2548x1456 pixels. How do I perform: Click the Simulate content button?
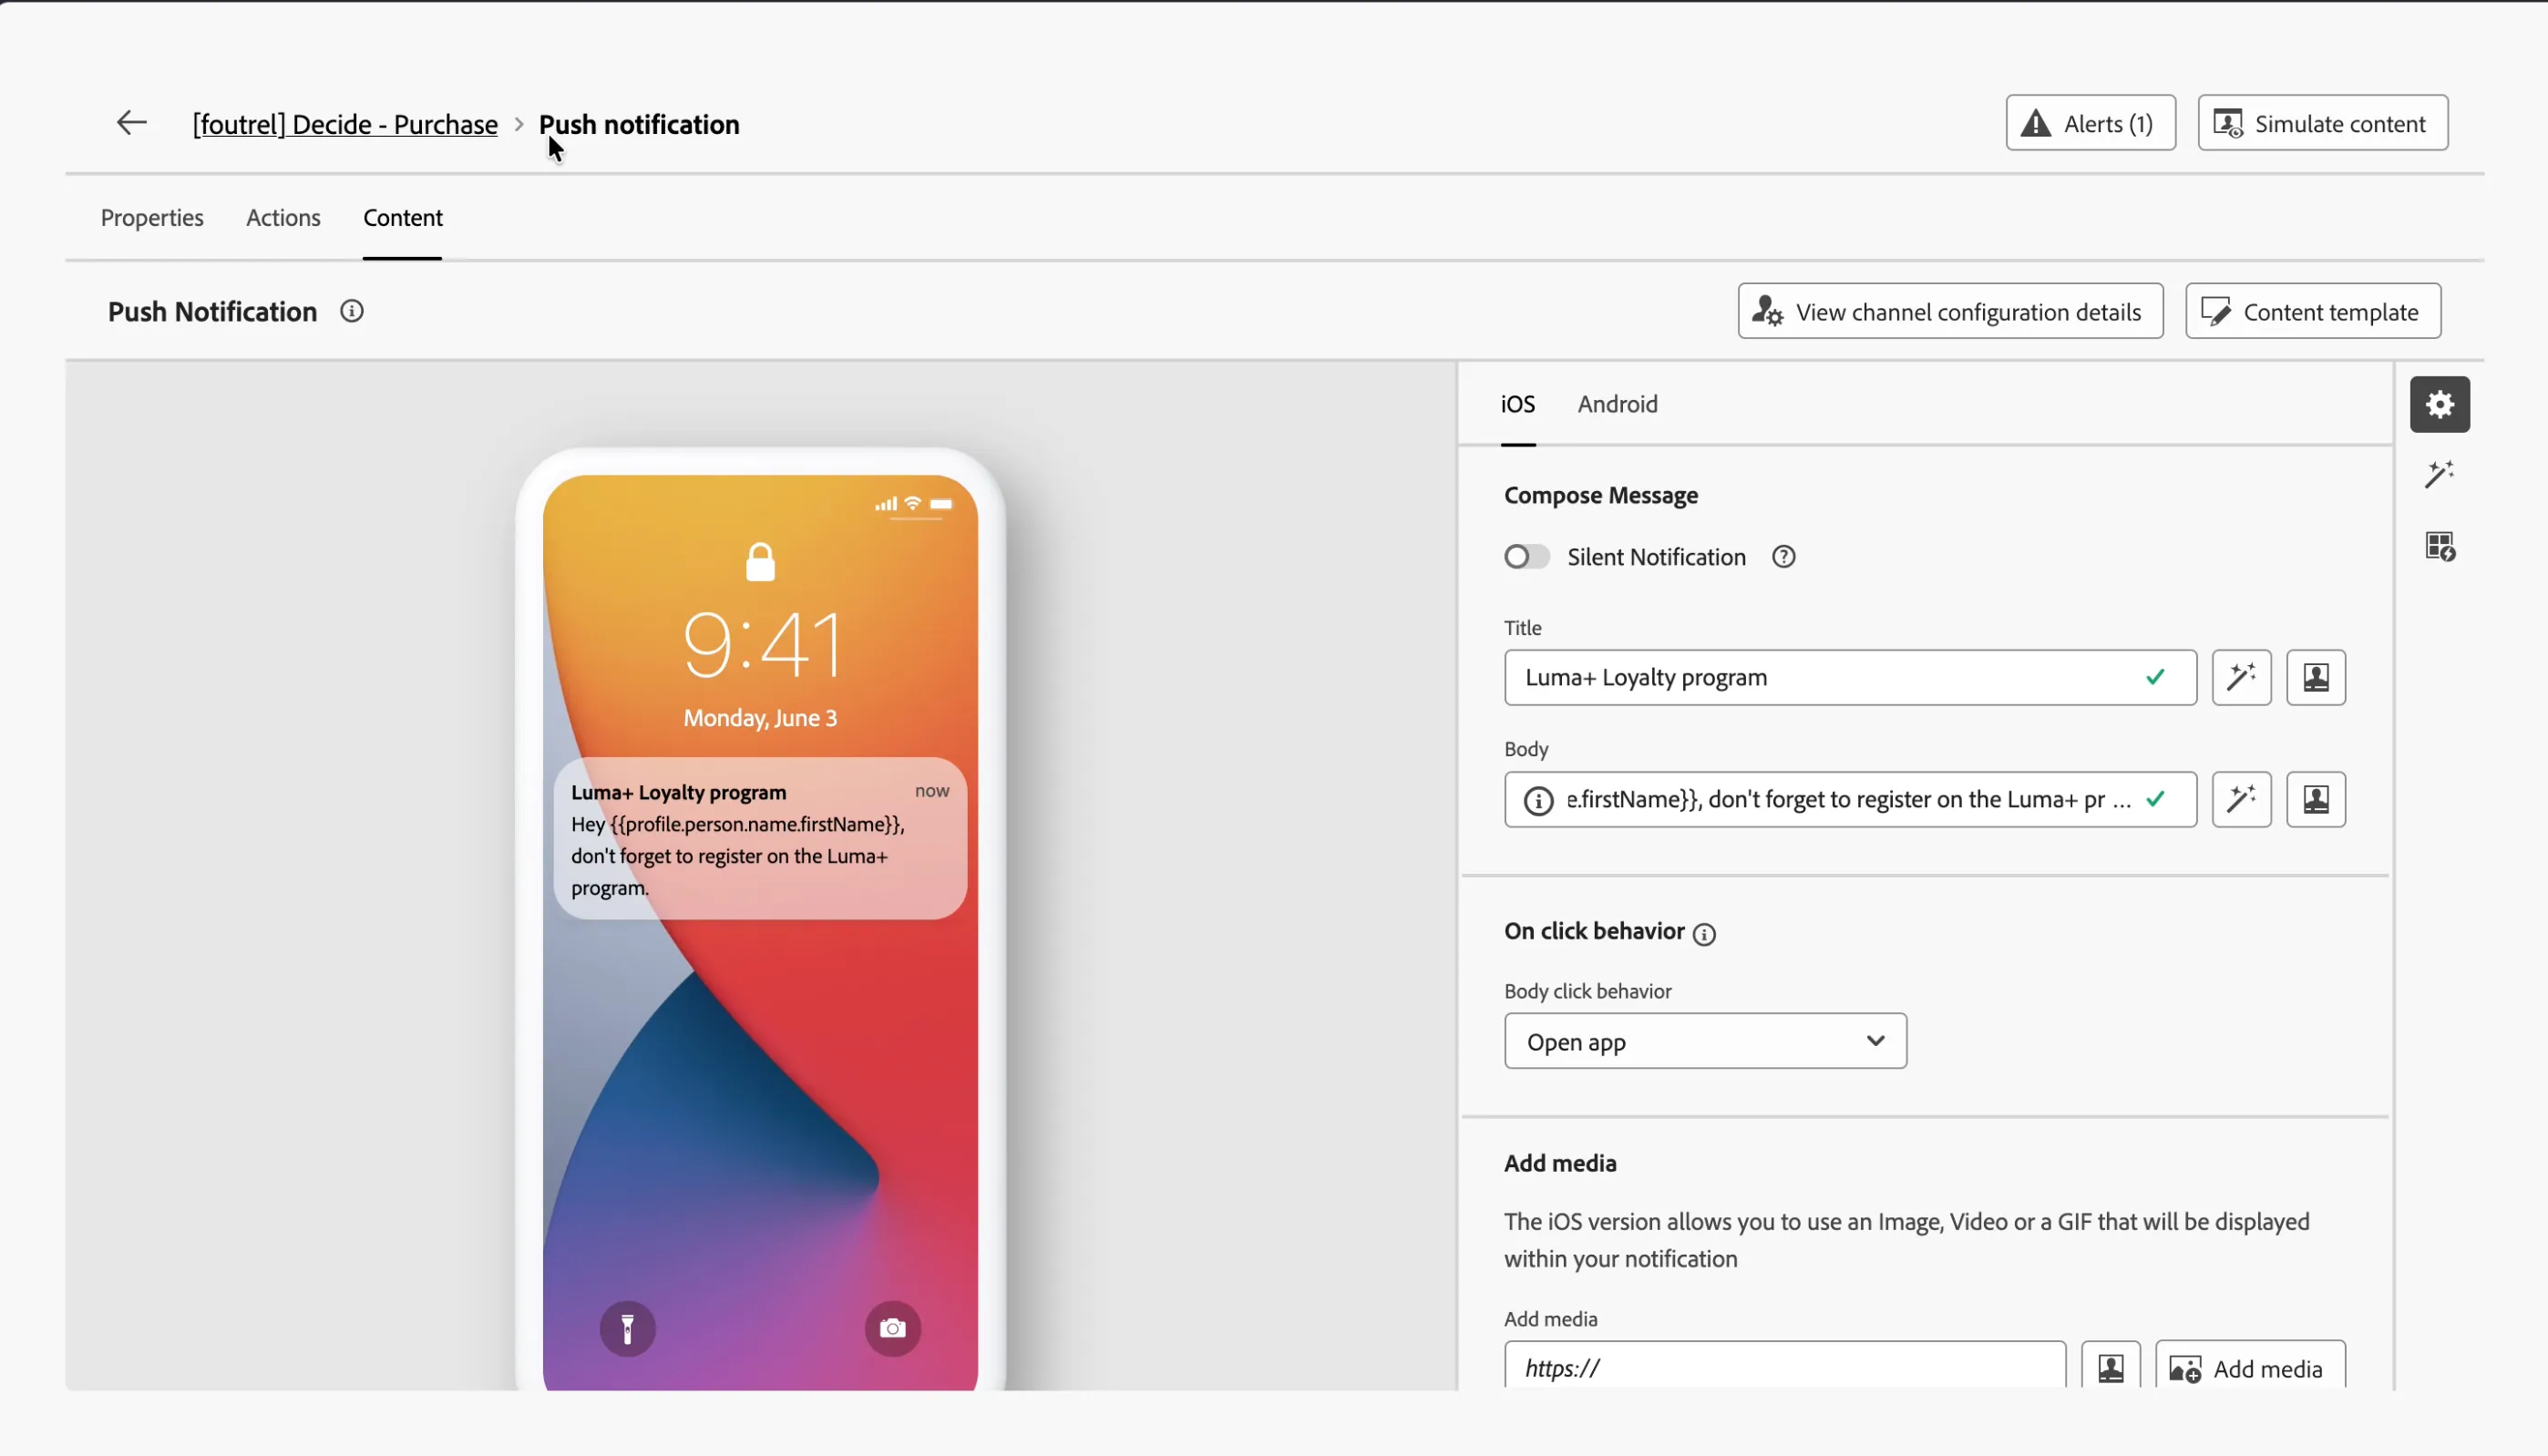click(2322, 123)
